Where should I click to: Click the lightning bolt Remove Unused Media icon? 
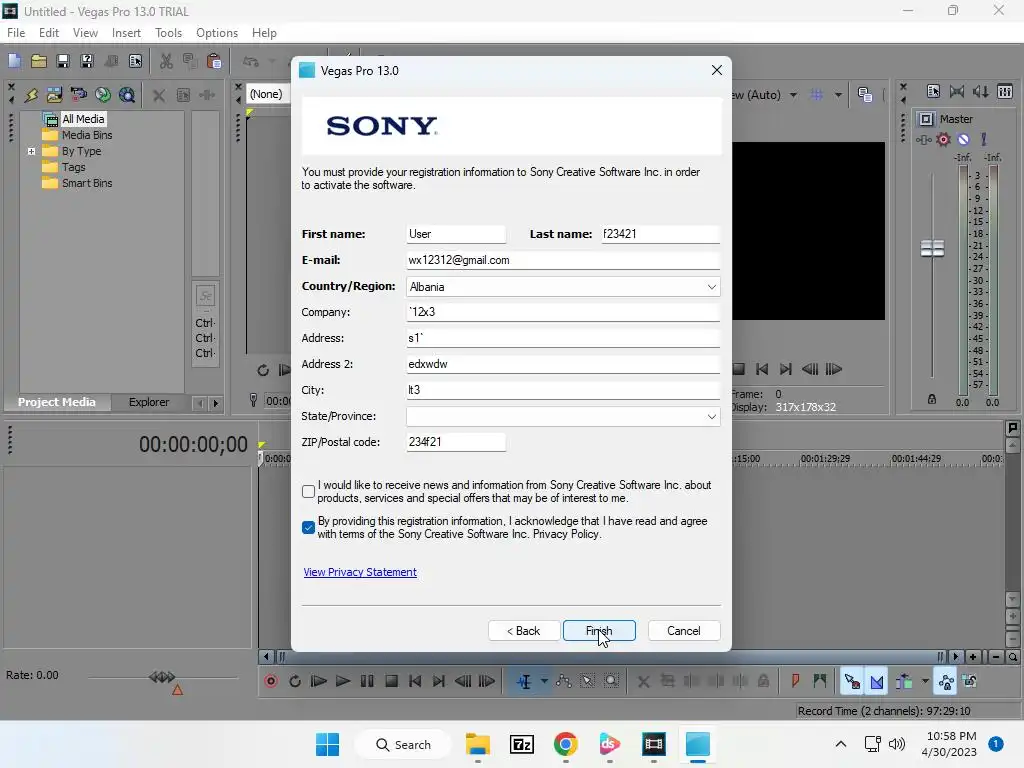point(31,95)
